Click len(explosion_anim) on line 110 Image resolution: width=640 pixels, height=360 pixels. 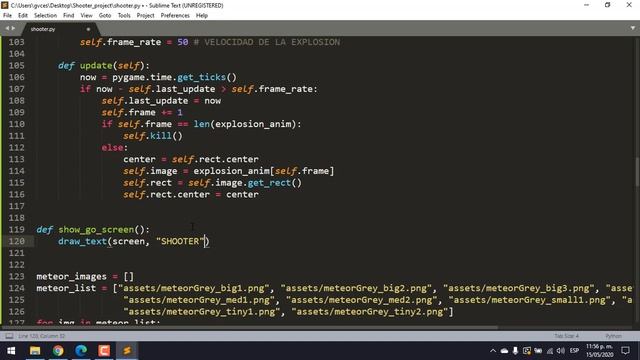coord(244,124)
